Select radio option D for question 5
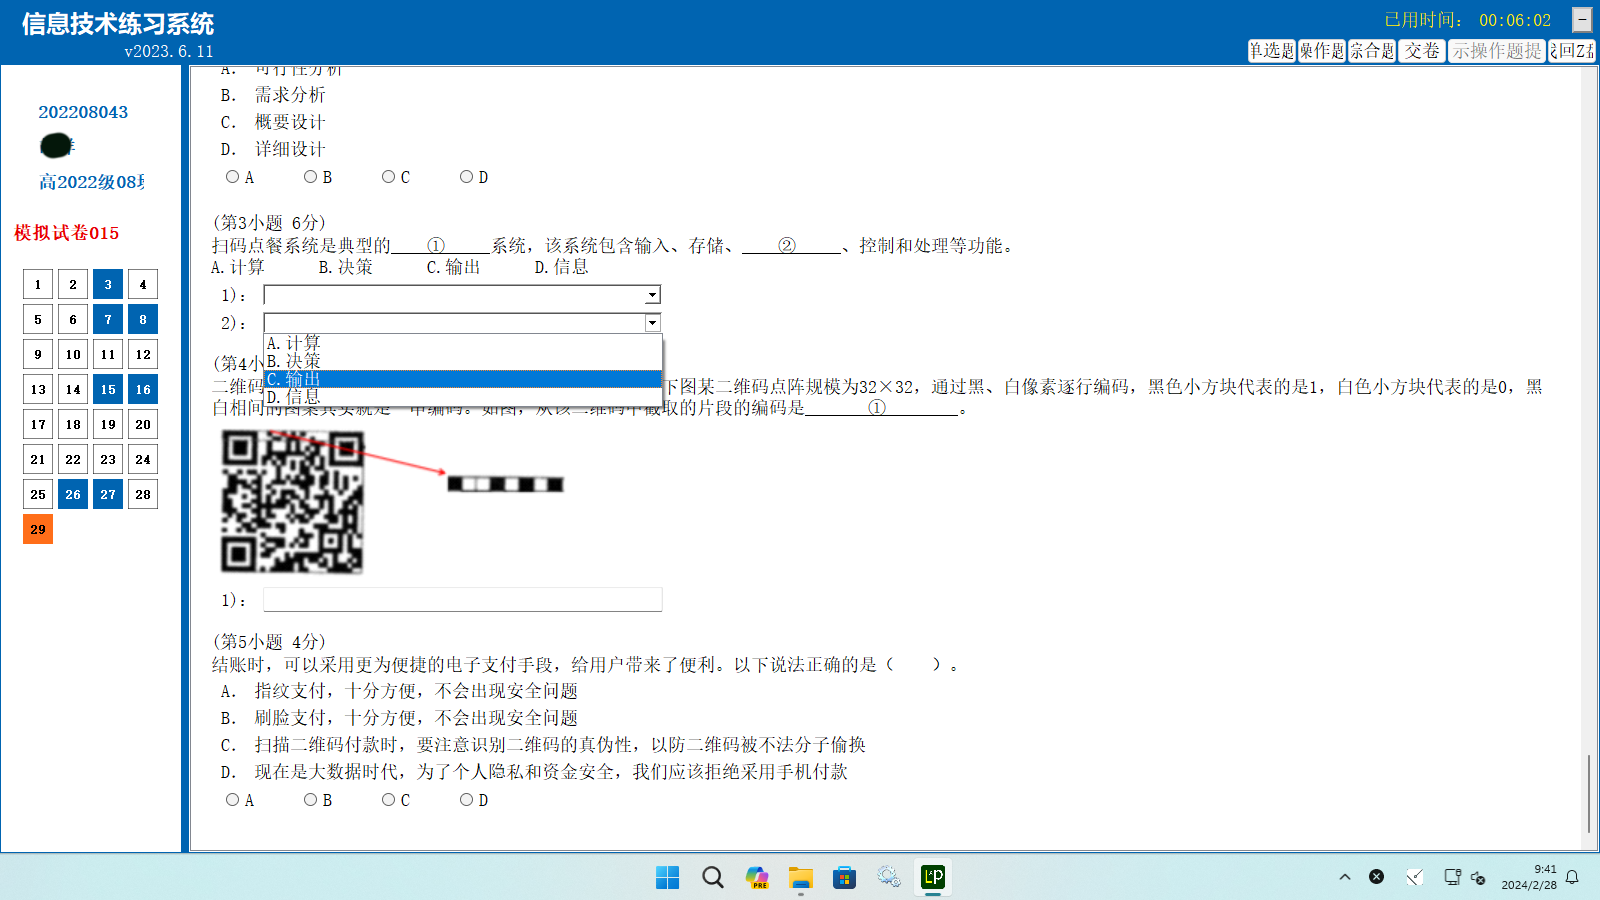This screenshot has width=1600, height=900. (x=467, y=800)
